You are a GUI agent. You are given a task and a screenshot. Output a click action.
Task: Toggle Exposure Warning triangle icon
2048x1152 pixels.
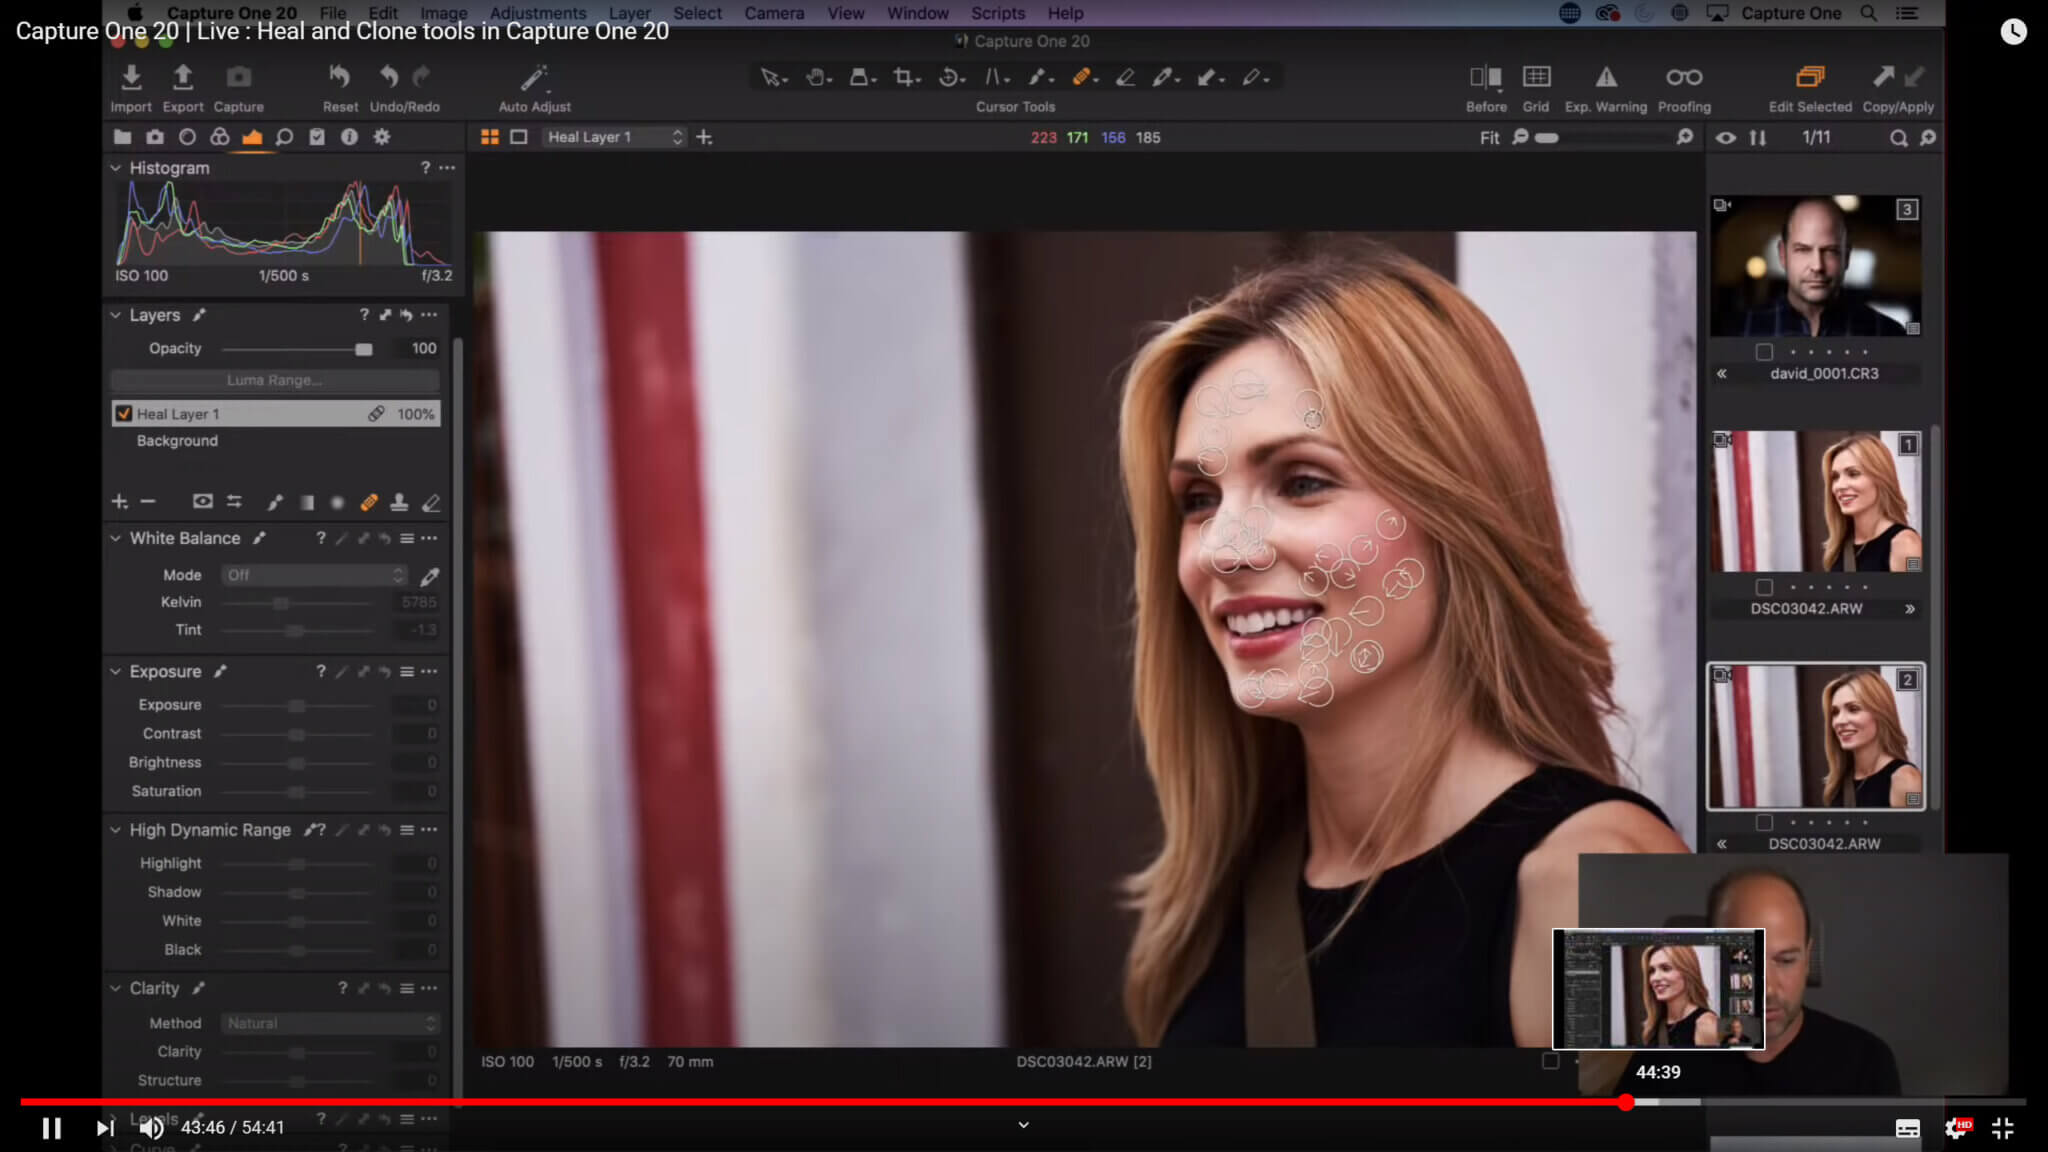1605,77
